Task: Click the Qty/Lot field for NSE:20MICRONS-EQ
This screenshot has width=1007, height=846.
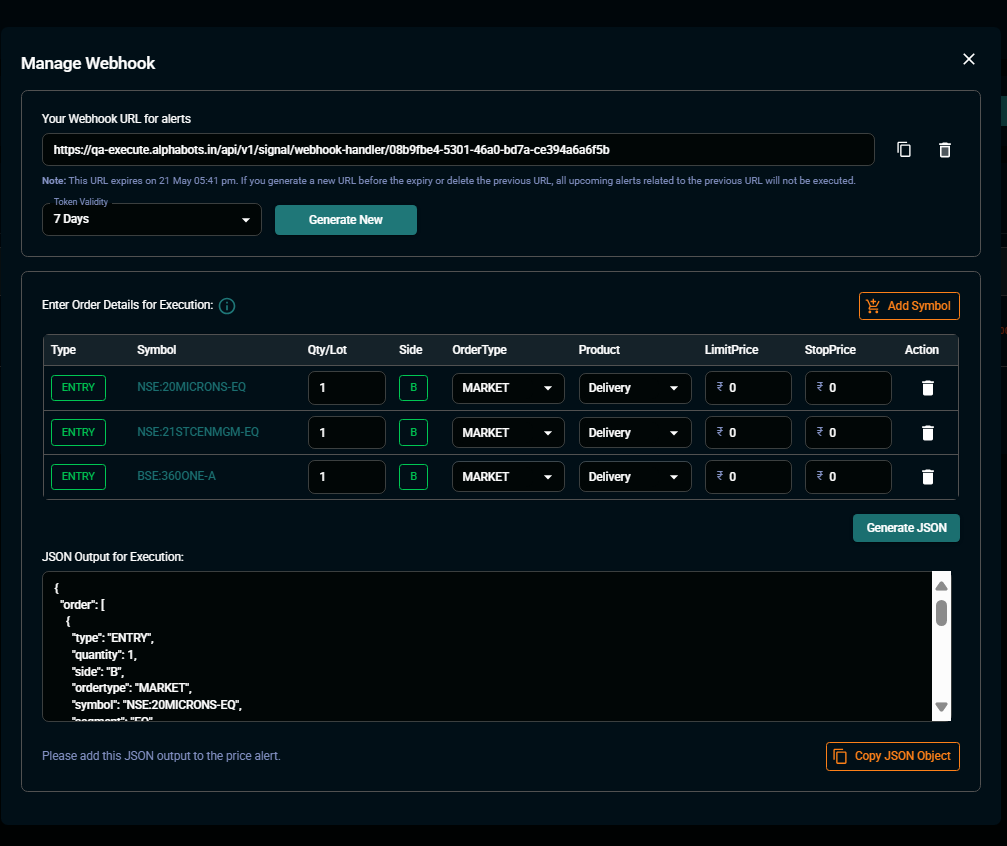Action: click(x=346, y=388)
